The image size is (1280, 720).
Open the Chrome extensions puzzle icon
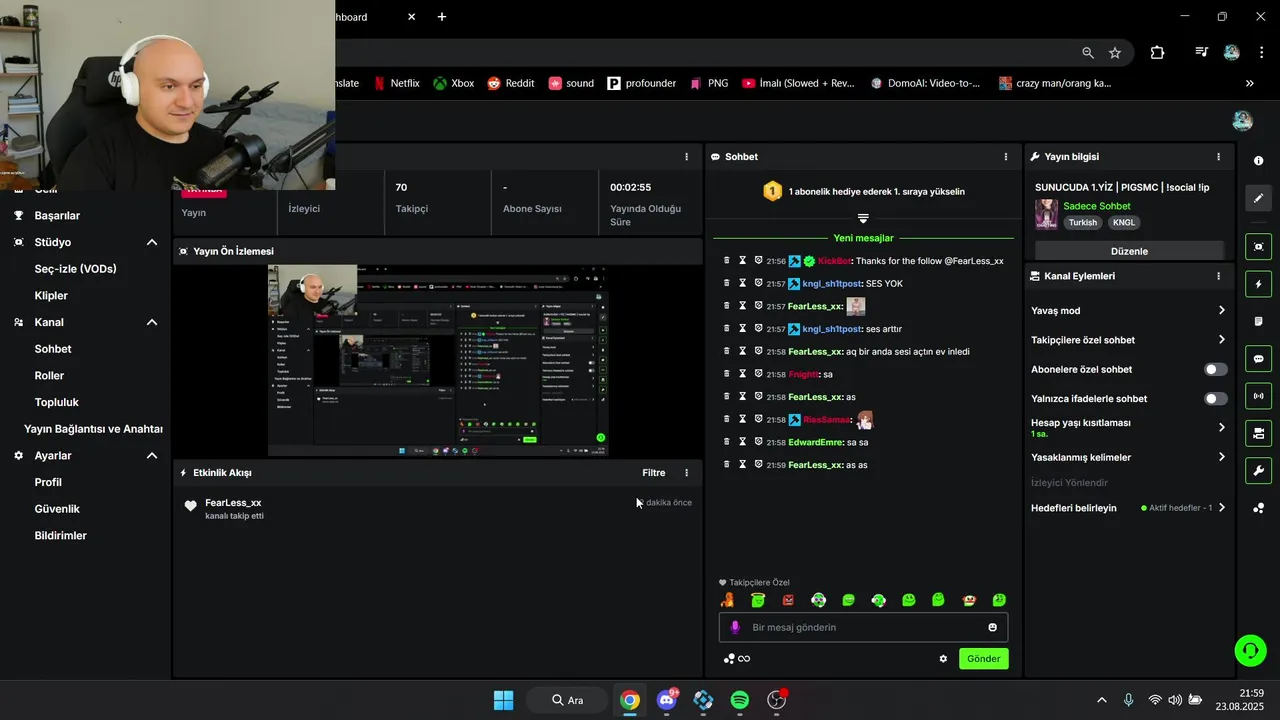pyautogui.click(x=1157, y=53)
